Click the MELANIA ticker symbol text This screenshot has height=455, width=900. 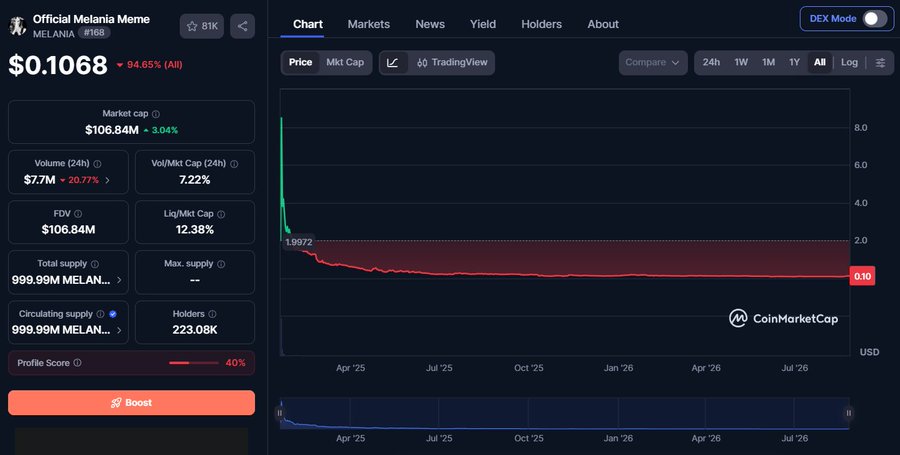pos(53,34)
